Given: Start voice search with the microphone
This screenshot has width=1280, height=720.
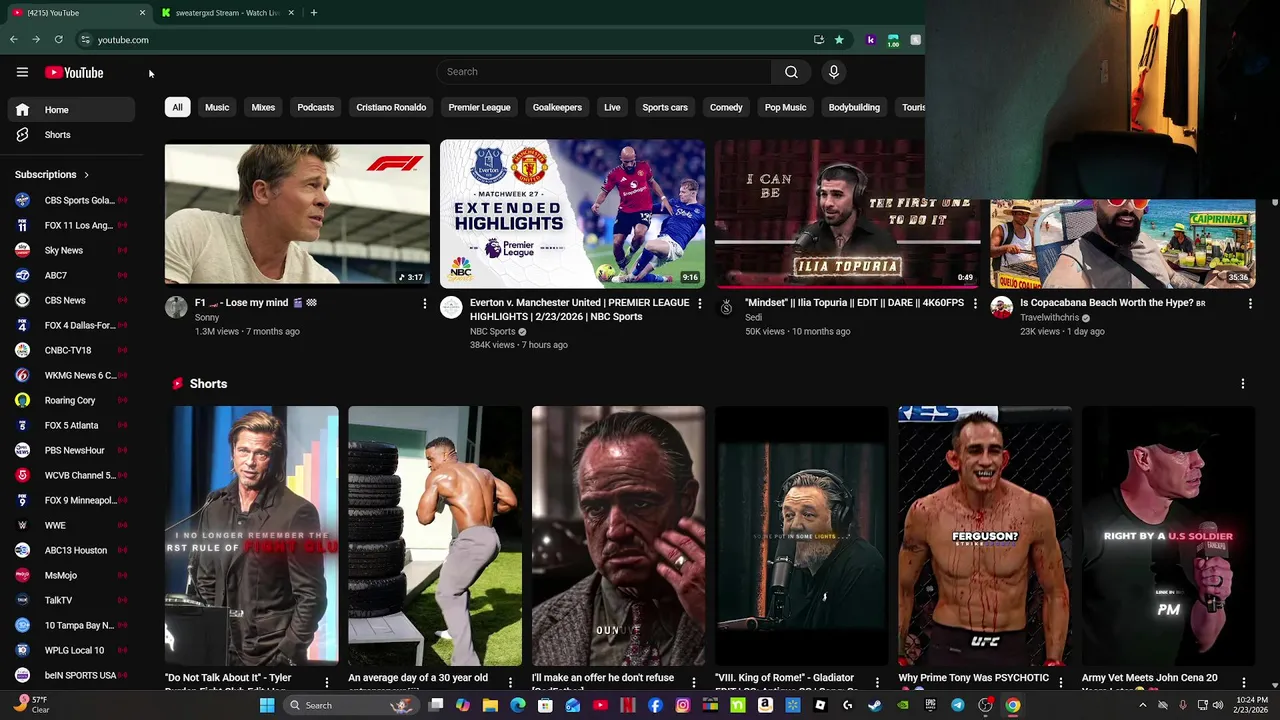Looking at the screenshot, I should tap(833, 72).
